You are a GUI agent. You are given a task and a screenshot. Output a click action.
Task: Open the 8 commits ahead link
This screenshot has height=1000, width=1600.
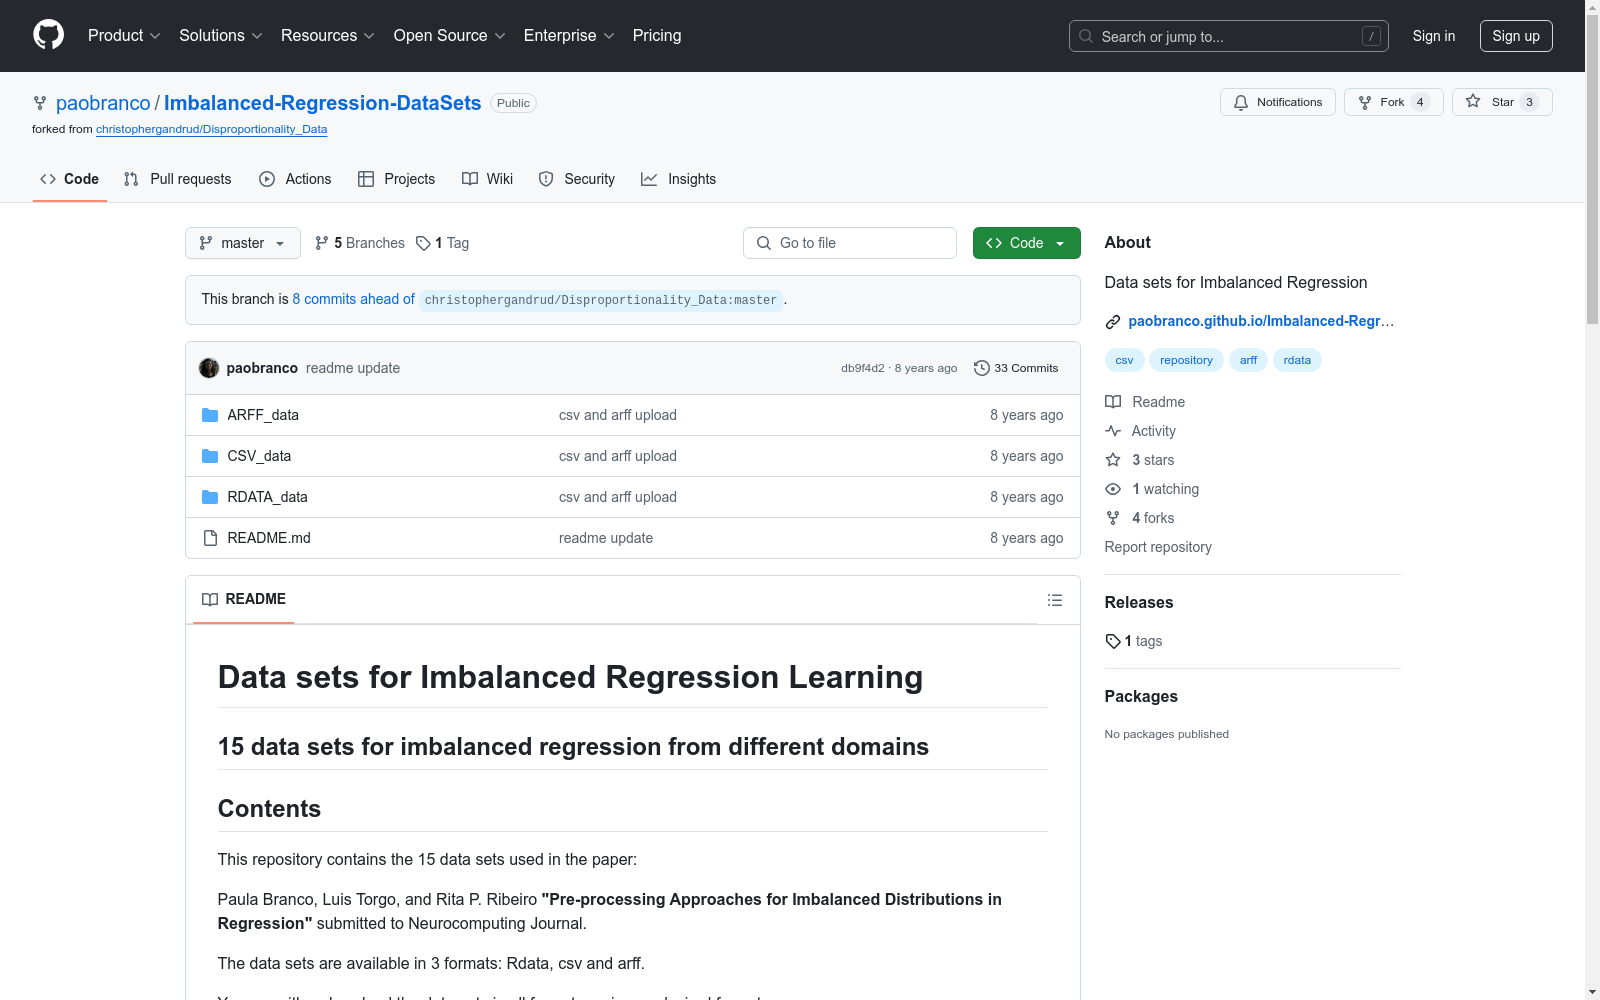pos(353,299)
